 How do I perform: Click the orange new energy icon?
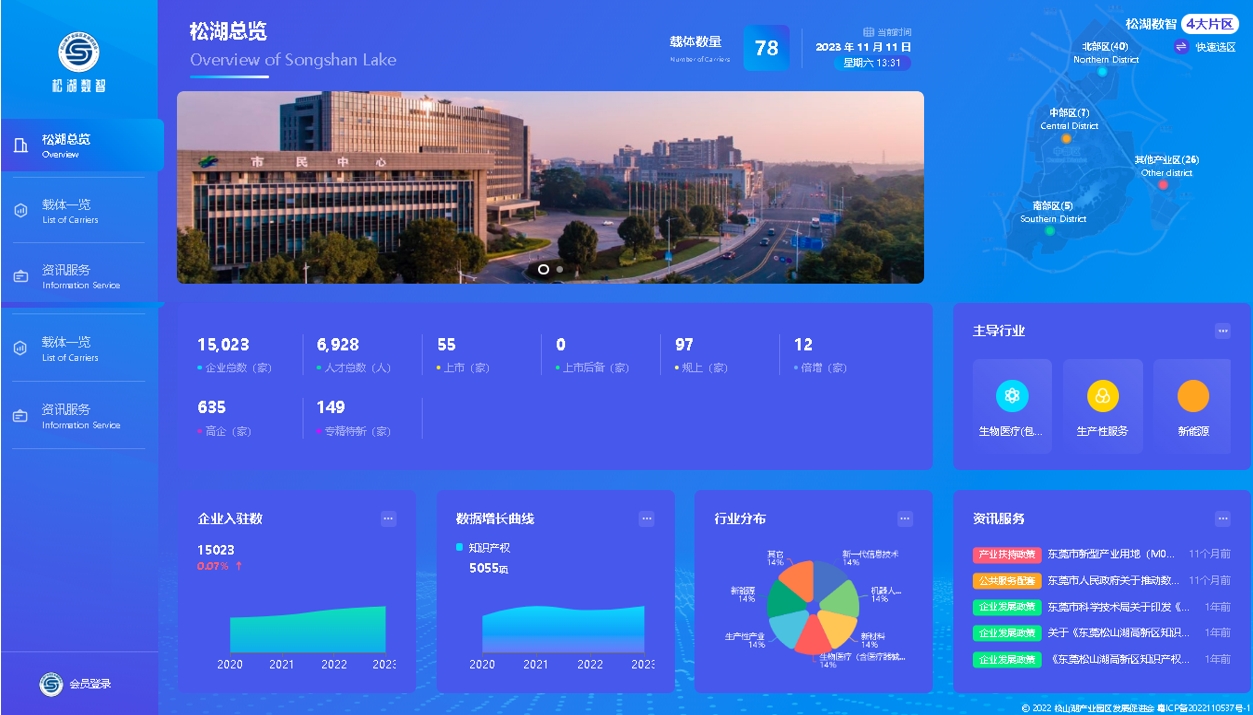[1193, 396]
